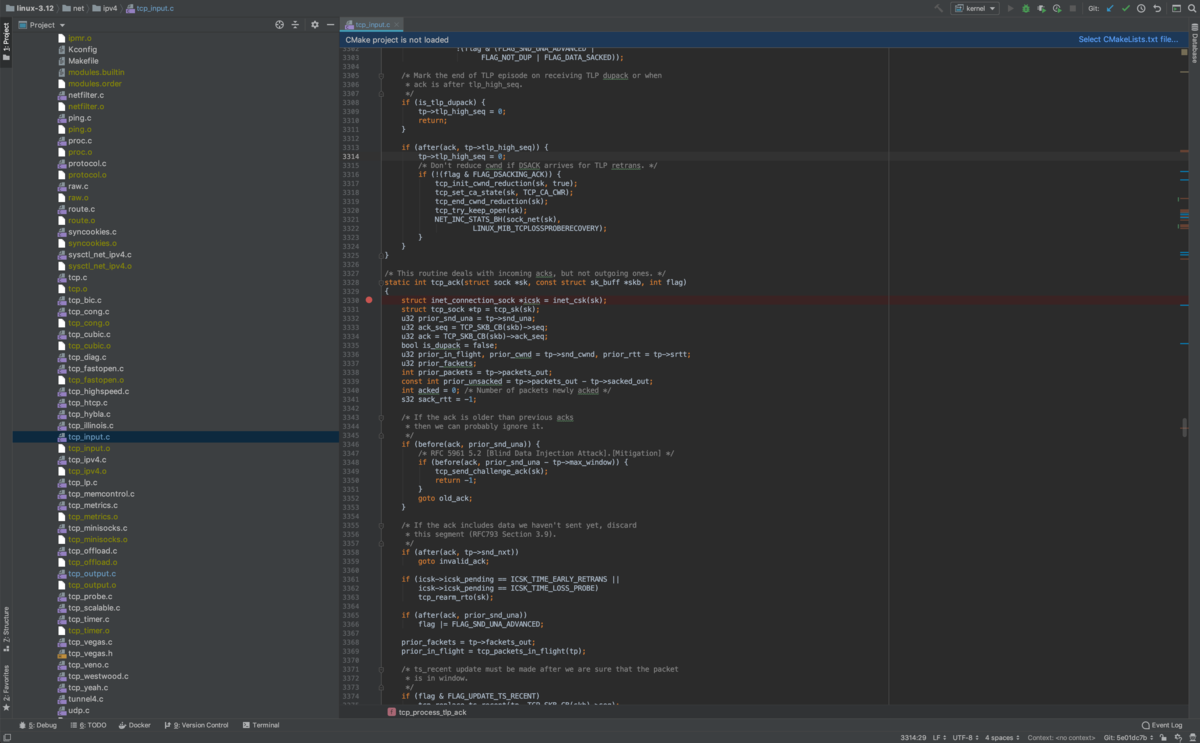Open the Docker tool window
The height and width of the screenshot is (743, 1200).
click(134, 725)
